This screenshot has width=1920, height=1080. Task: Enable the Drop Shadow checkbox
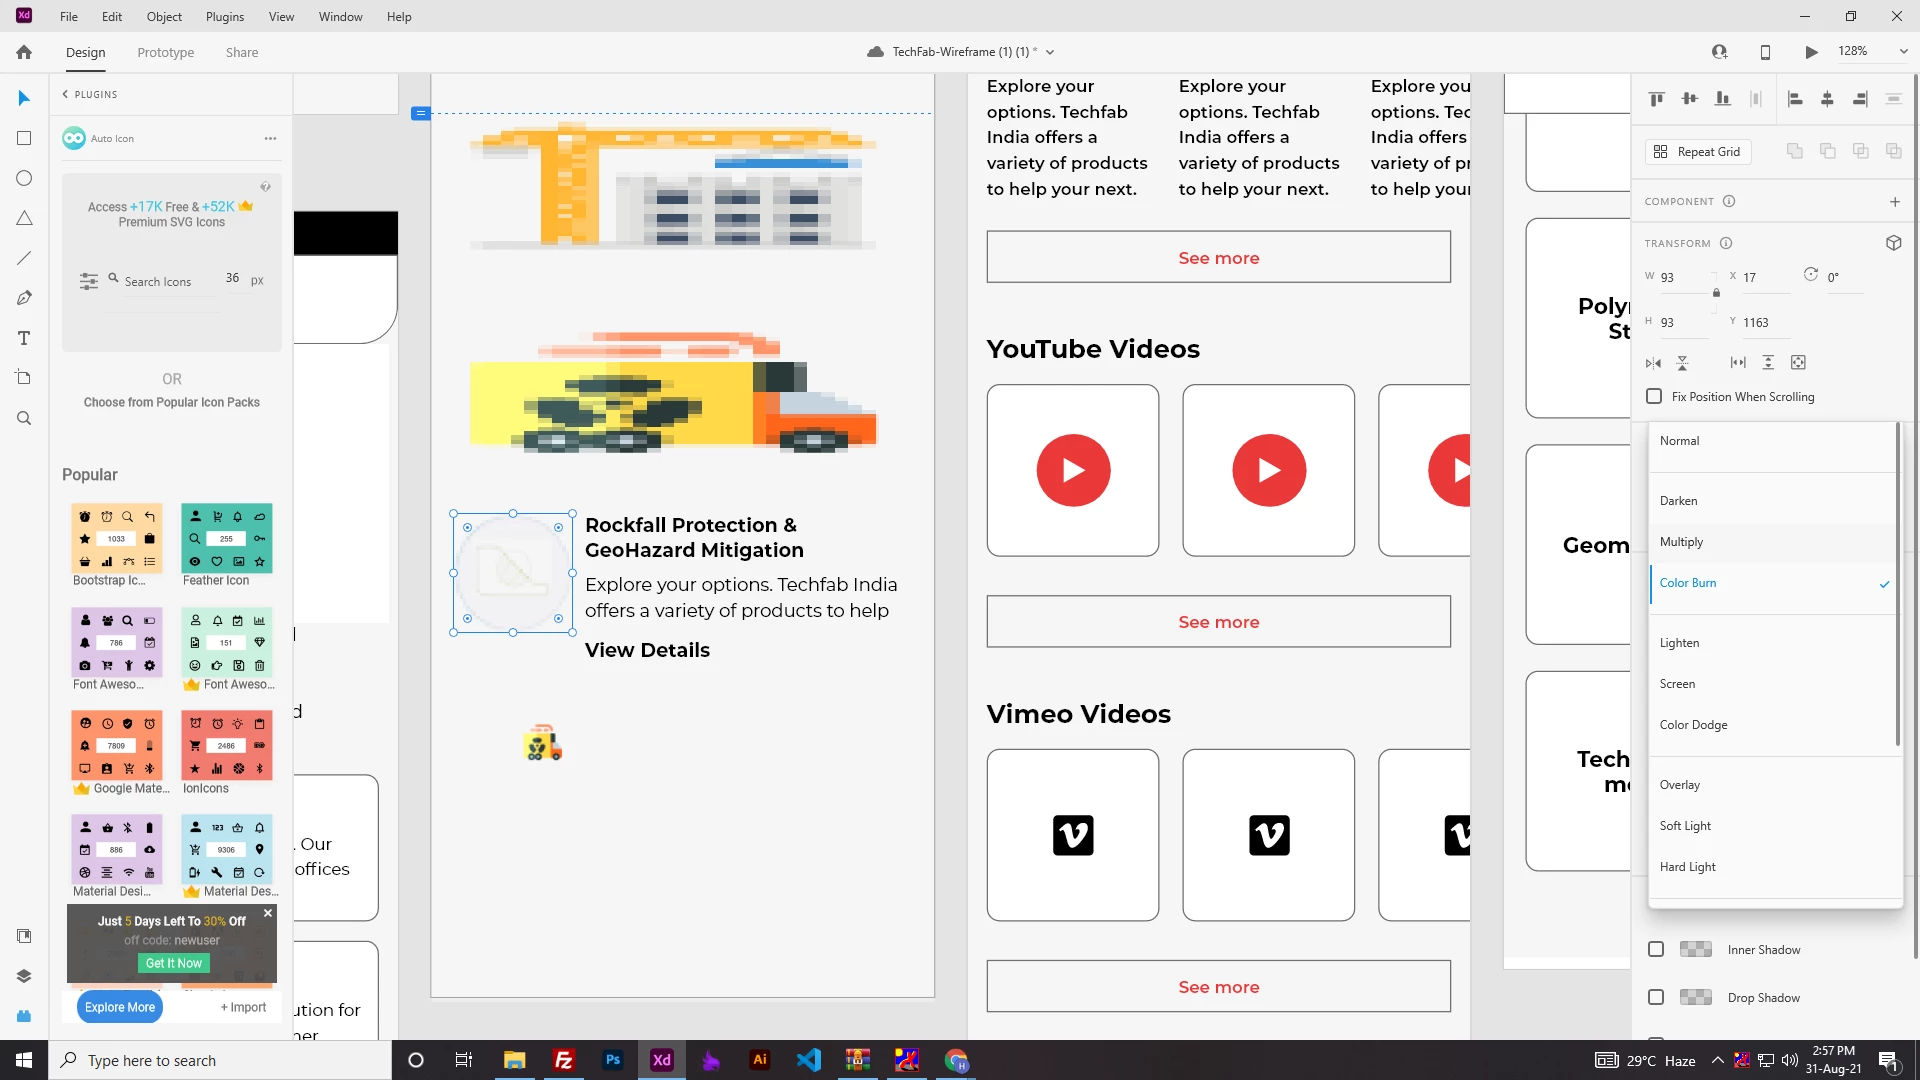point(1656,997)
